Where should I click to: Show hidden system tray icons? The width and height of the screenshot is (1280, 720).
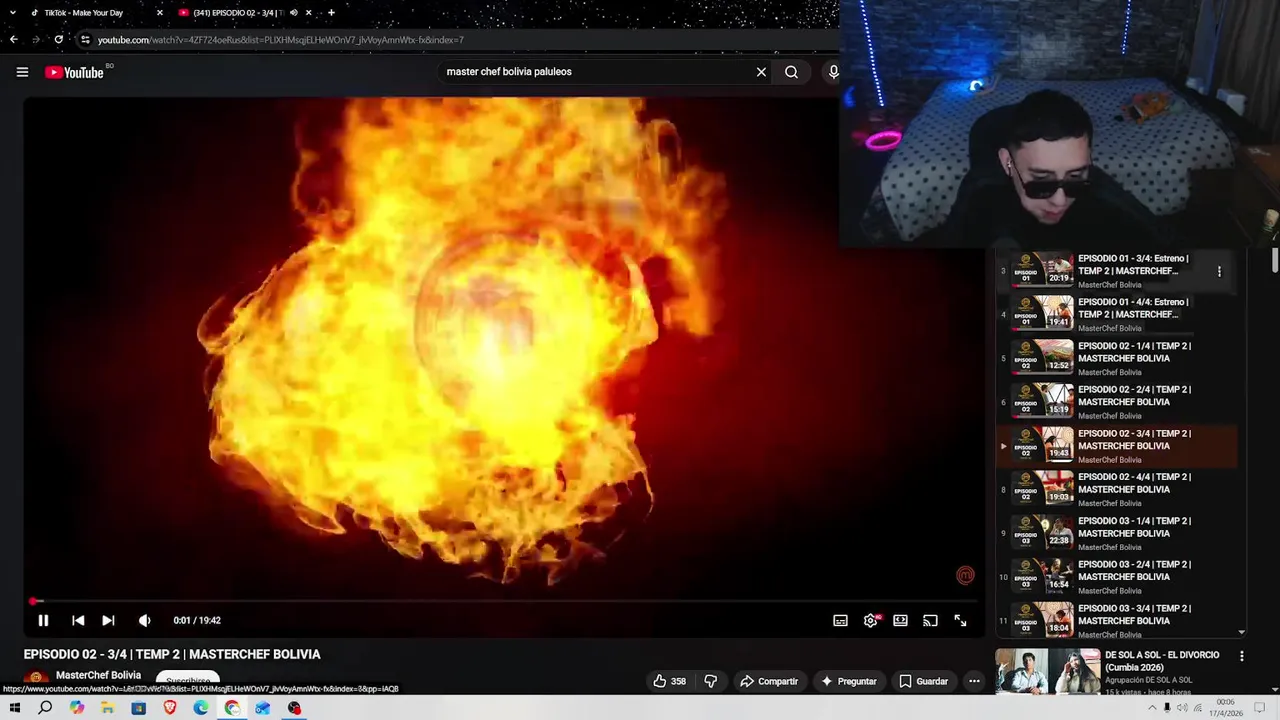(1152, 708)
